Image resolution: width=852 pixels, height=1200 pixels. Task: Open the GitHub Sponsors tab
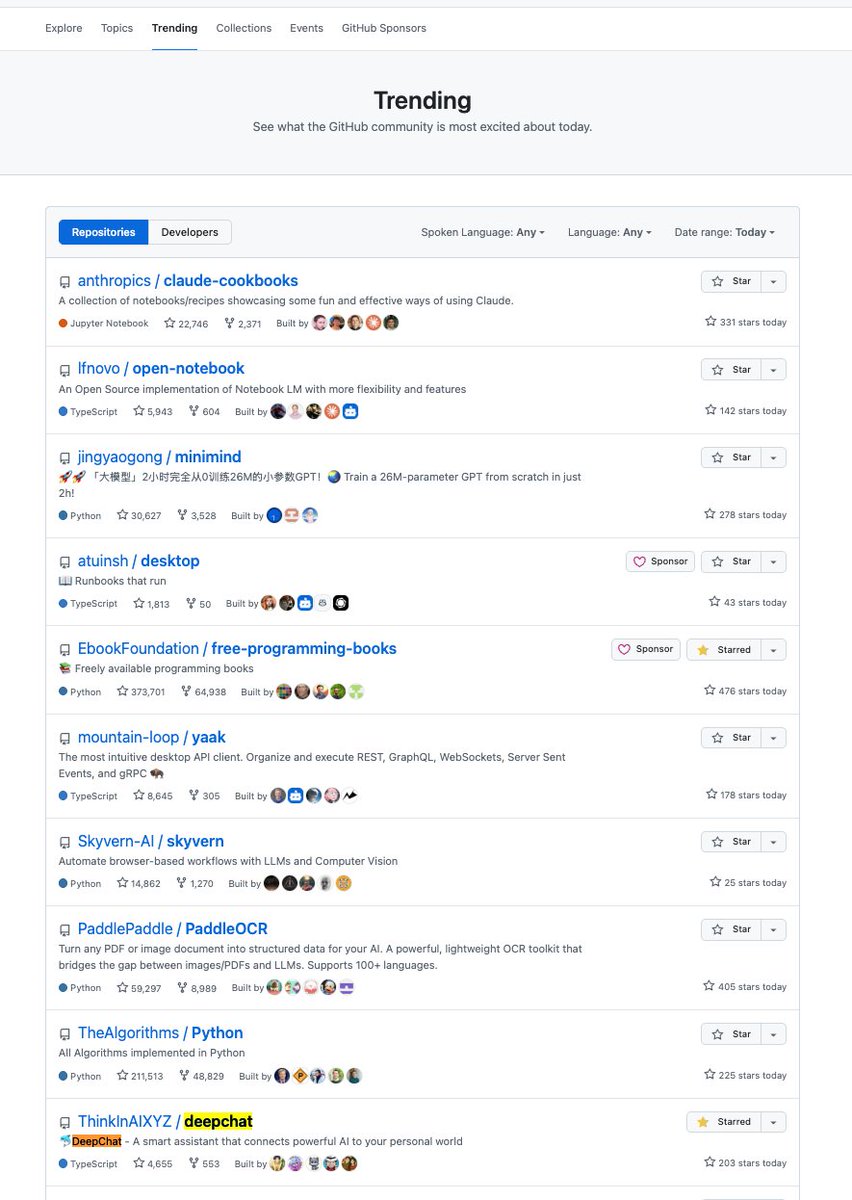384,28
